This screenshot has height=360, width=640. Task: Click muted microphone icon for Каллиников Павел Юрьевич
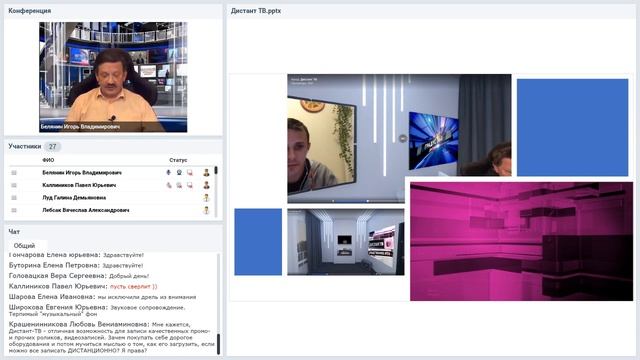coord(169,185)
